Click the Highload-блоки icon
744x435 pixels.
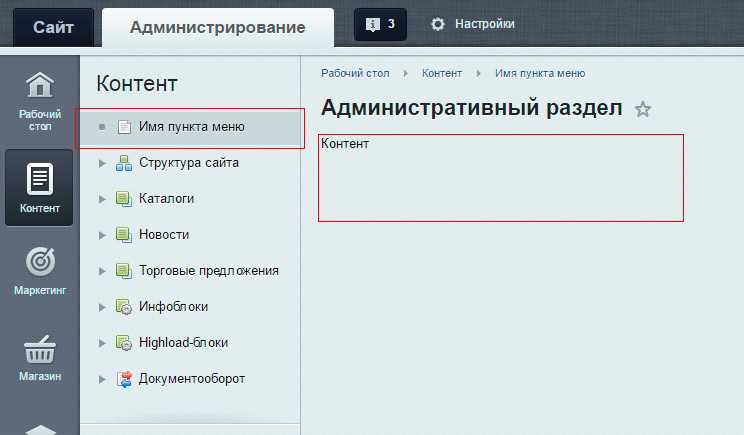point(124,343)
